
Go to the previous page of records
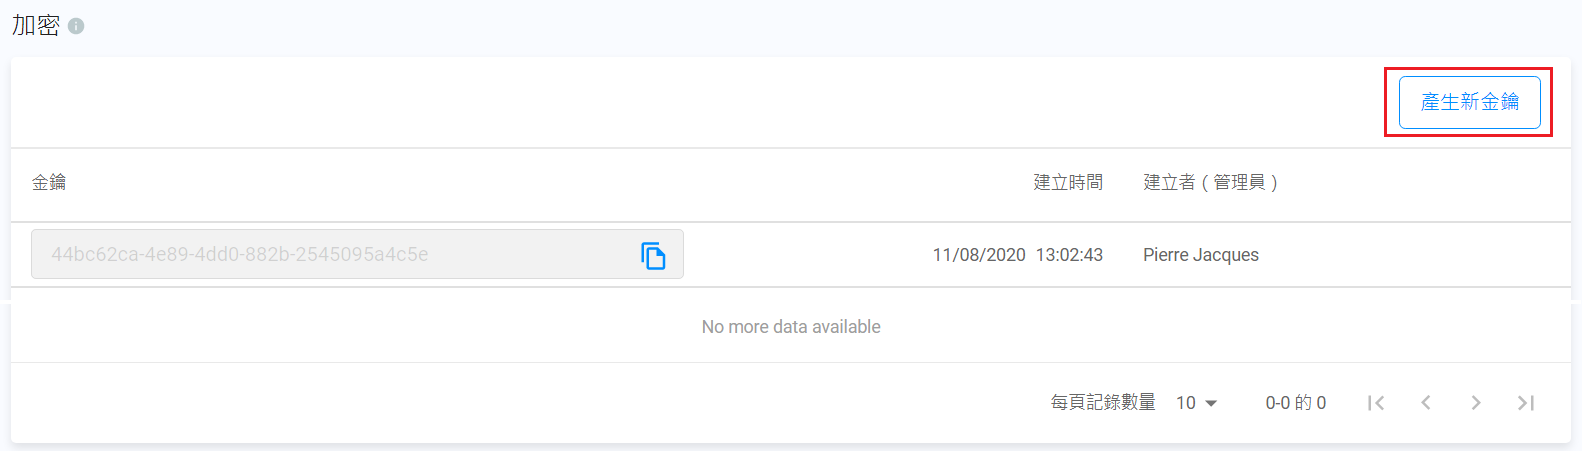point(1426,403)
